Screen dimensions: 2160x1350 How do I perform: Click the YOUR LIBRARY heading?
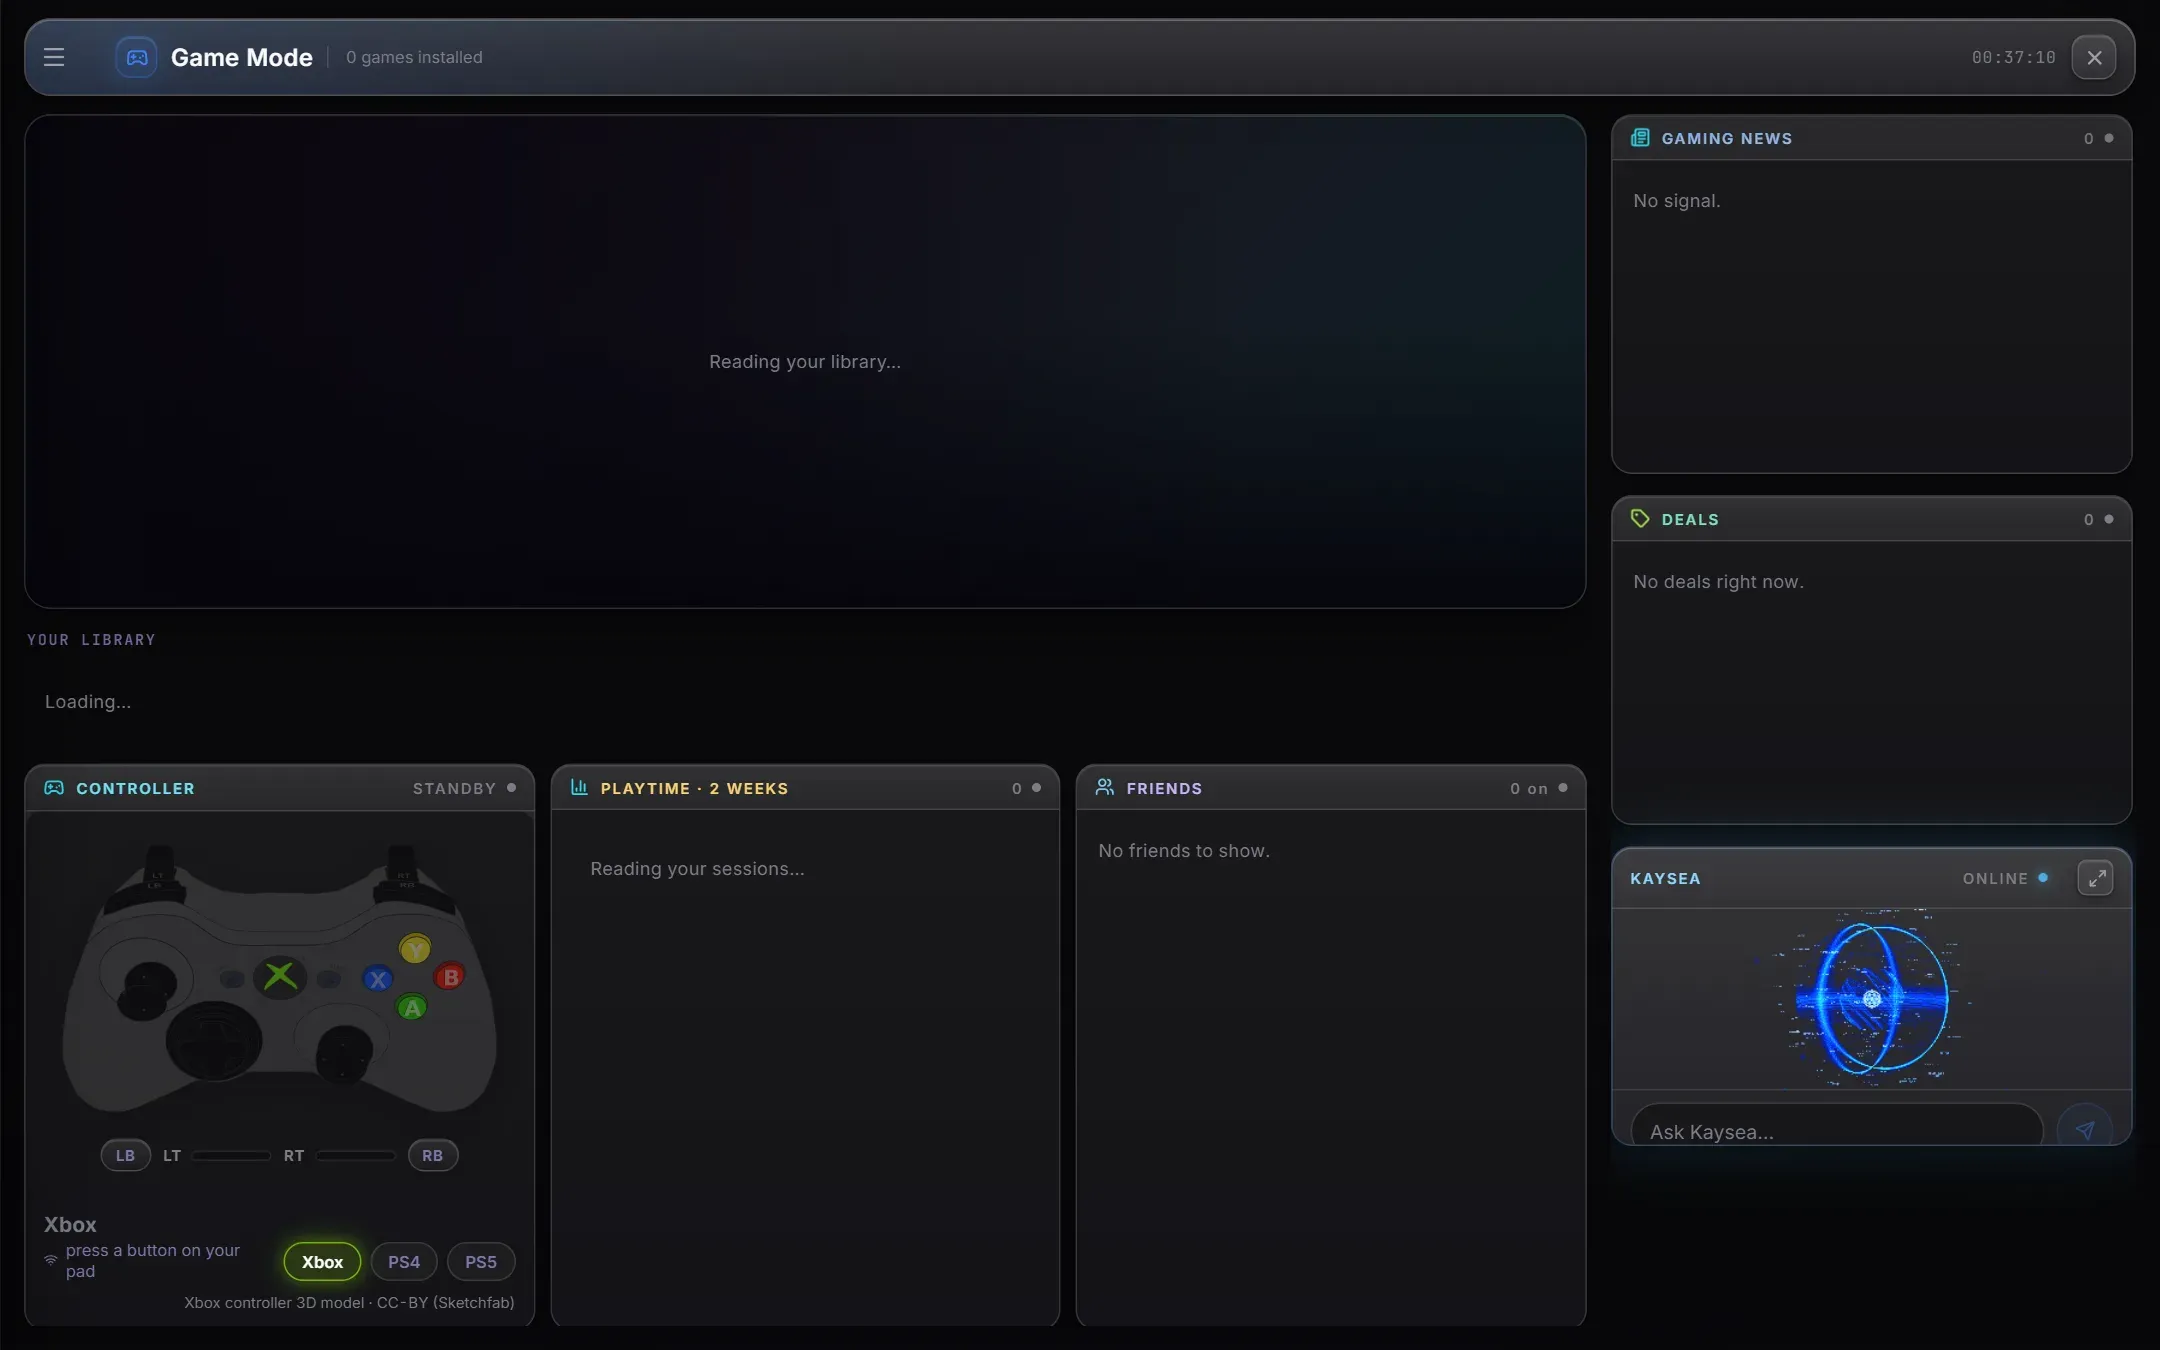(91, 640)
